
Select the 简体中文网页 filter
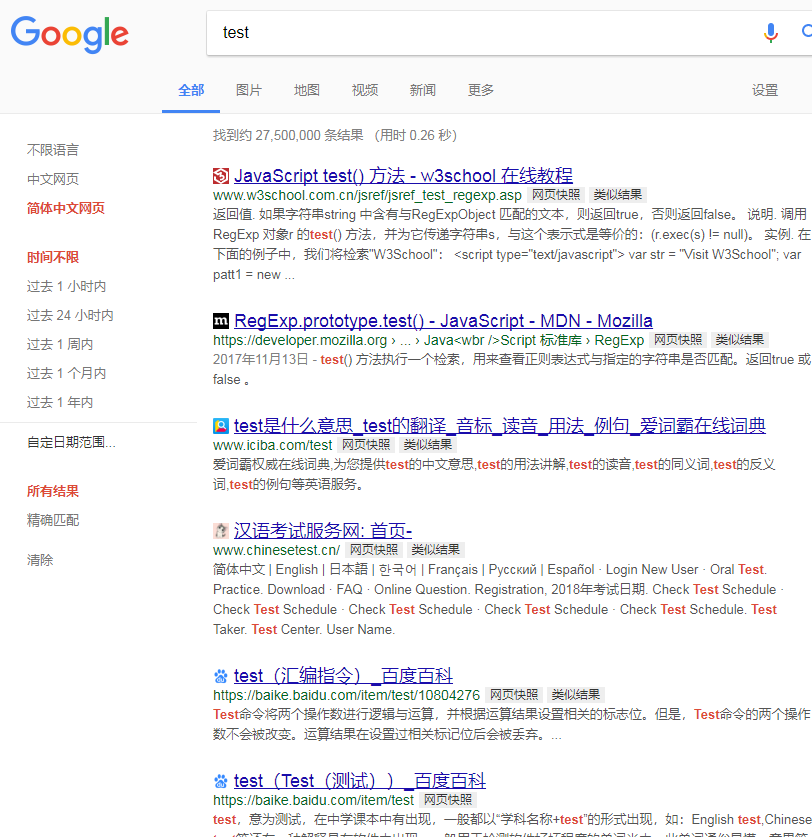(66, 208)
